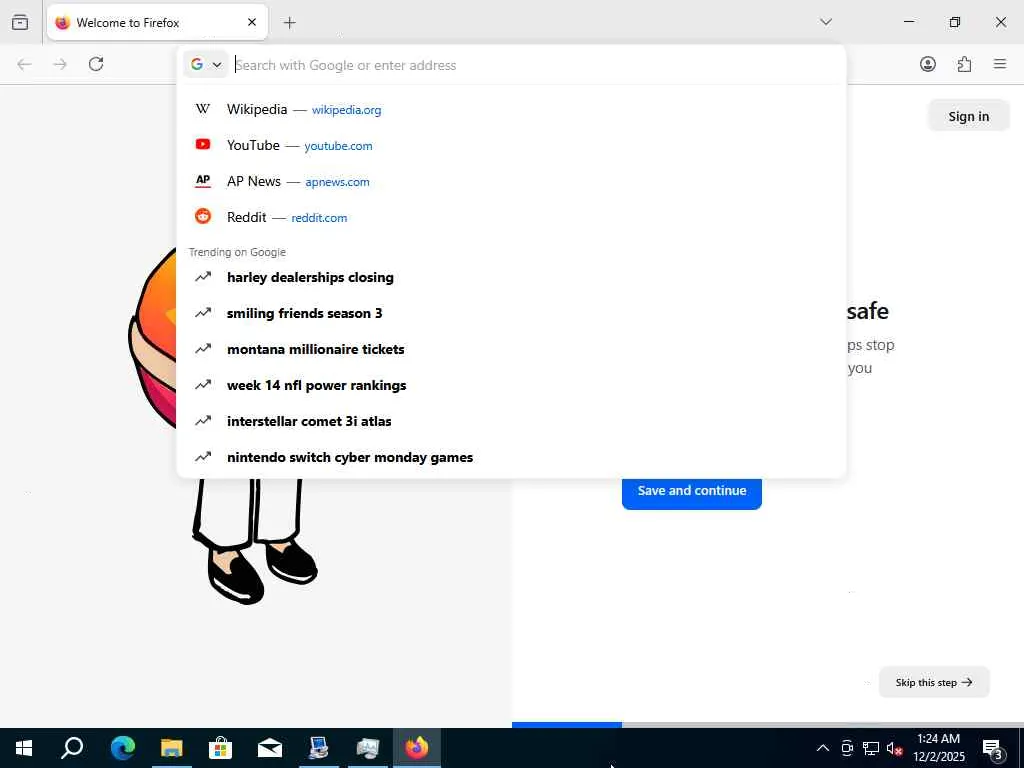Choose week 14 nfl power rankings
Image resolution: width=1024 pixels, height=768 pixels.
tap(511, 385)
